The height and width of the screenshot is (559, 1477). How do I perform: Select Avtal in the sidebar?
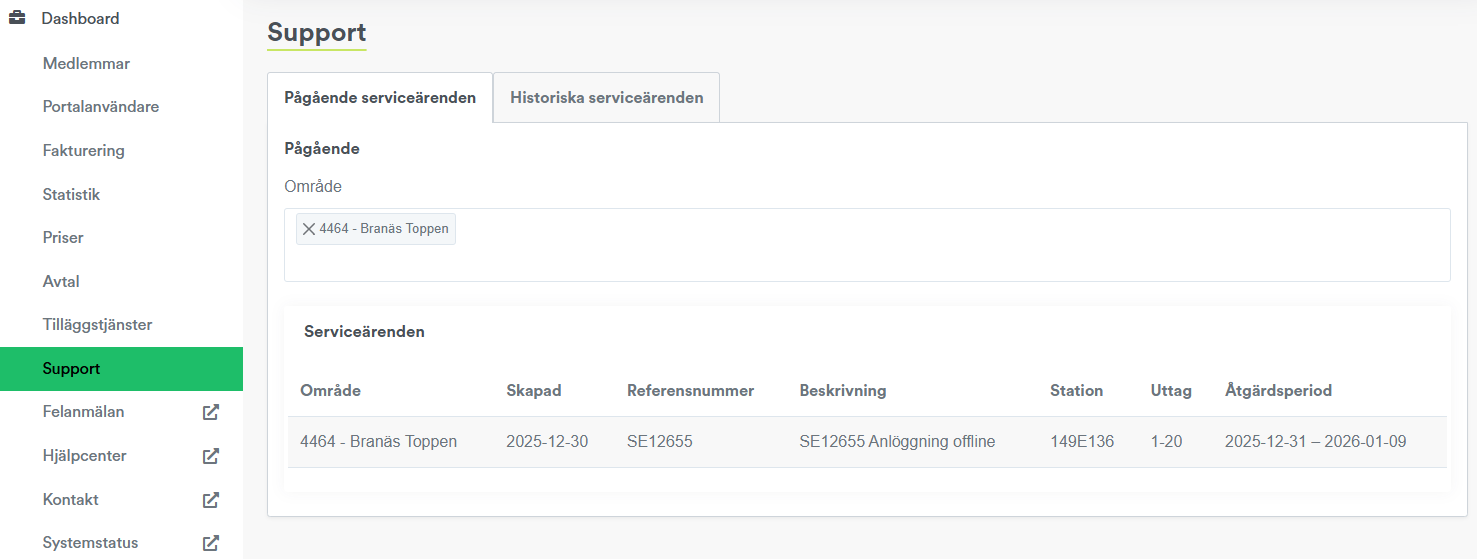pos(61,281)
